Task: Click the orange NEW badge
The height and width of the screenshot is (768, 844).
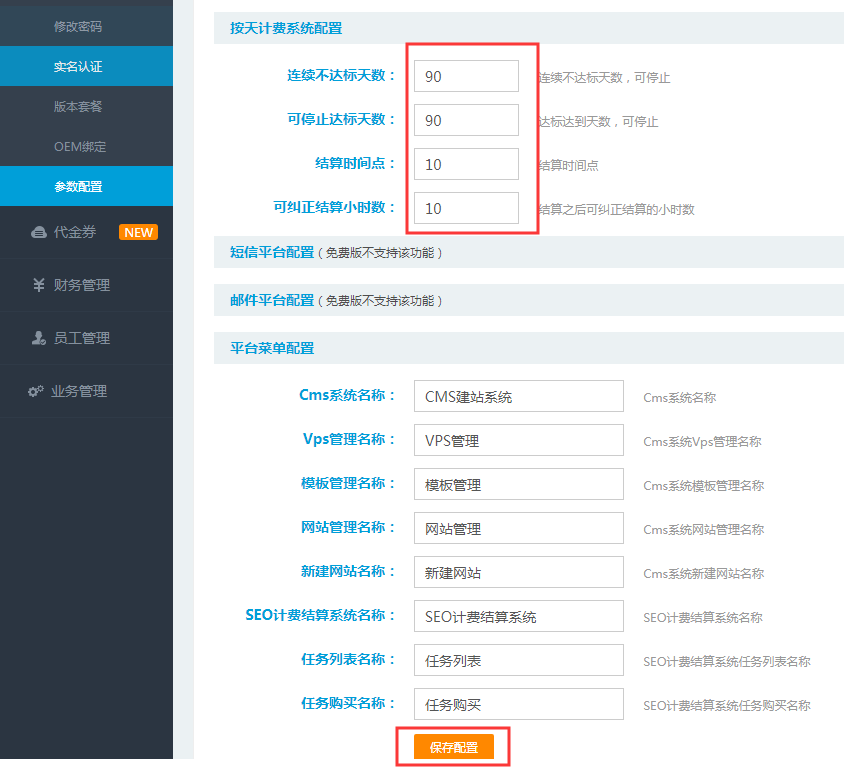Action: coord(138,232)
